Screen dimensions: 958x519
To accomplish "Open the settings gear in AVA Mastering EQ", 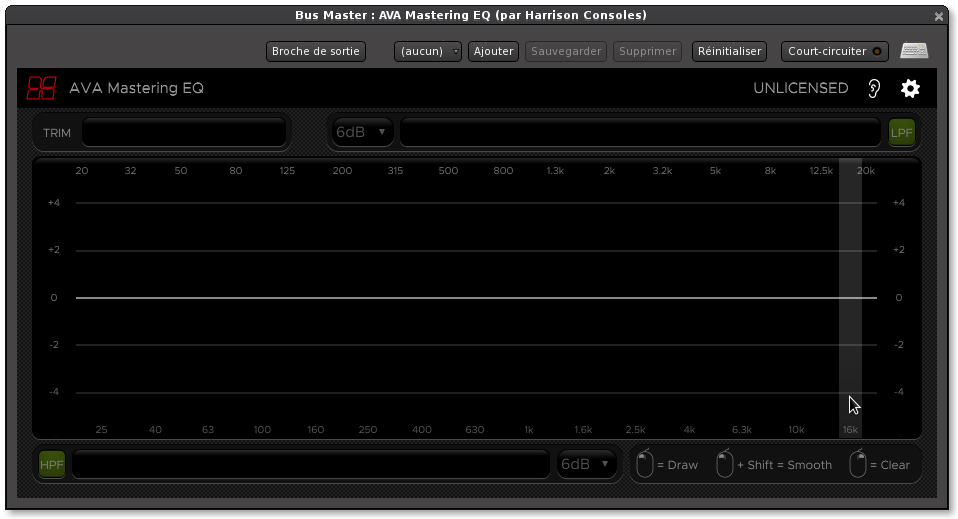I will coord(910,89).
